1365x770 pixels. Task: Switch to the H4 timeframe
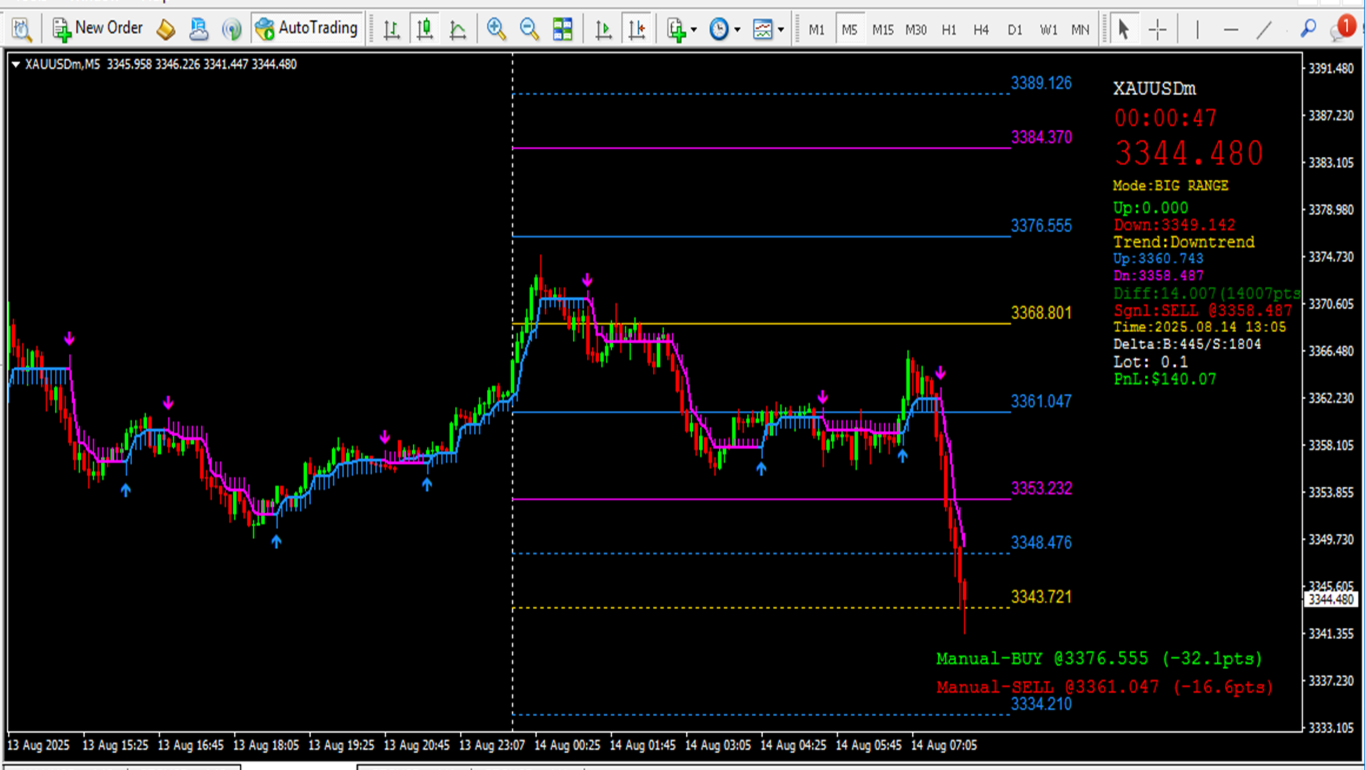(x=981, y=30)
